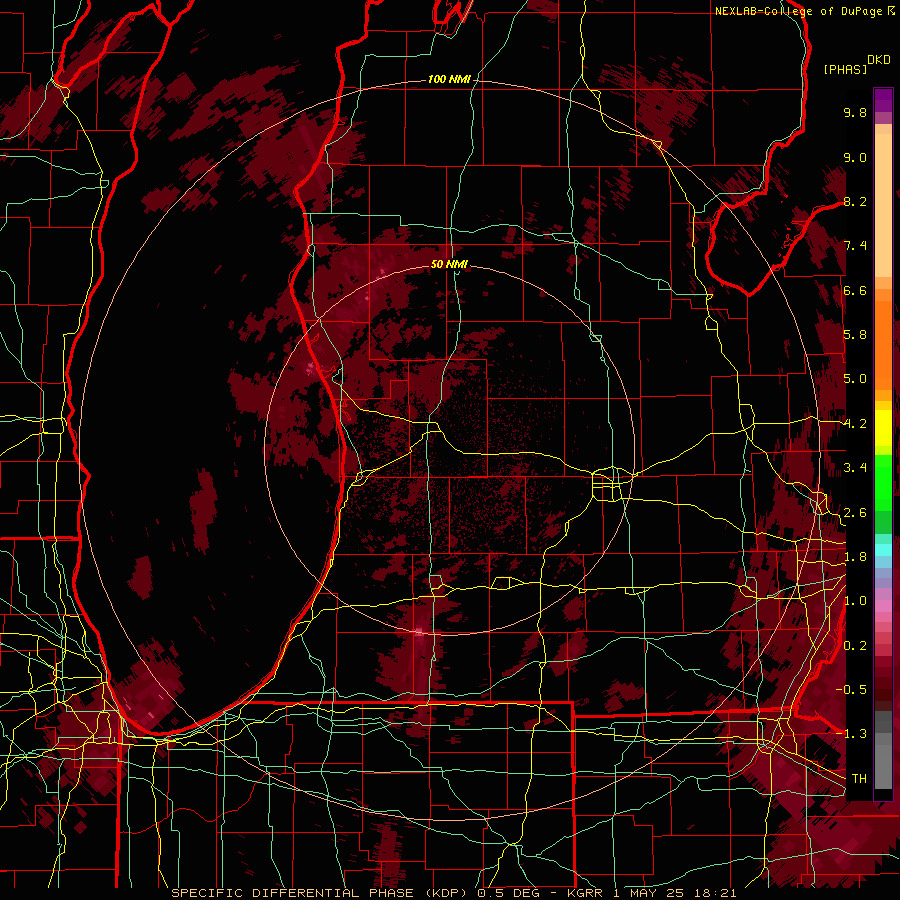Click the 1.8 value on the color scale
The height and width of the screenshot is (900, 900).
tap(855, 557)
